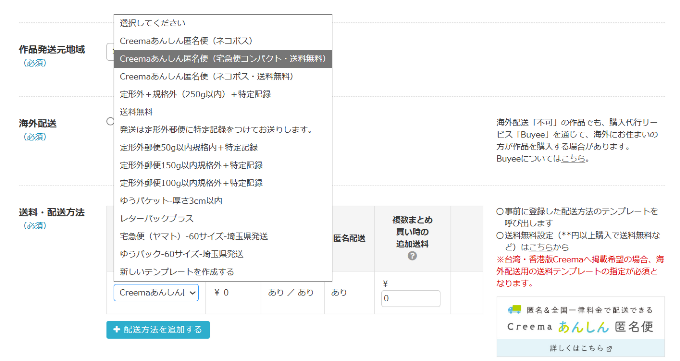Screen dimensions: 680x361
Task: Click the ¥ 0 shipping fee value
Action: [x=221, y=293]
